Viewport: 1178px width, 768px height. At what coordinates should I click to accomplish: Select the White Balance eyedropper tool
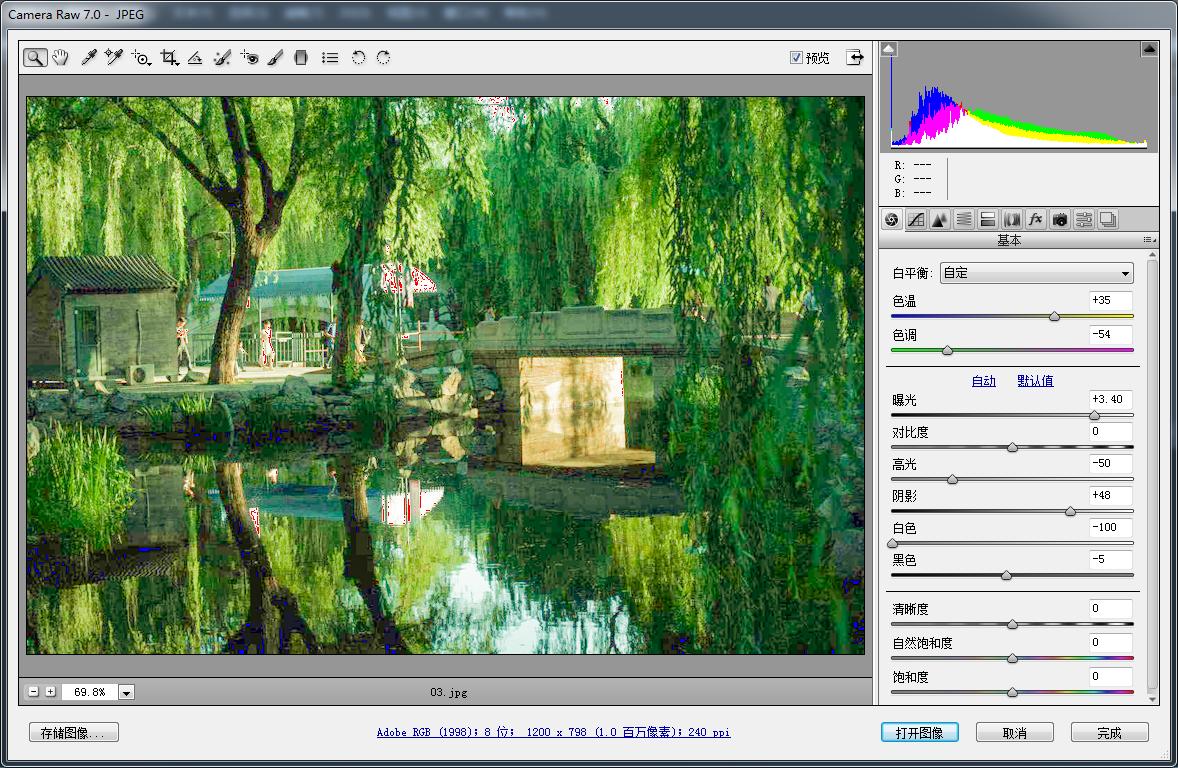coord(89,58)
